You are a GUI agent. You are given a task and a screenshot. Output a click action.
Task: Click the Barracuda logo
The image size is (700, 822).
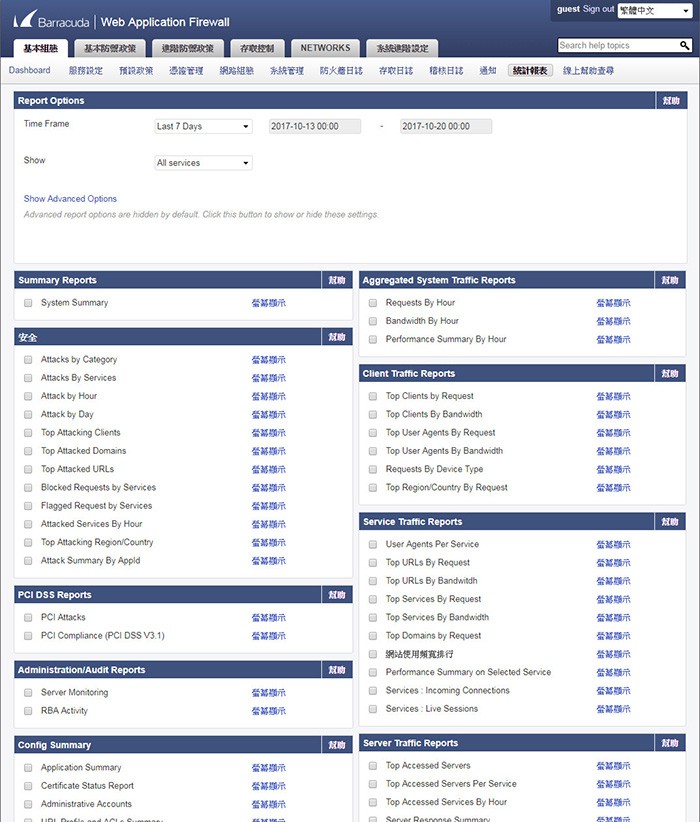(53, 20)
